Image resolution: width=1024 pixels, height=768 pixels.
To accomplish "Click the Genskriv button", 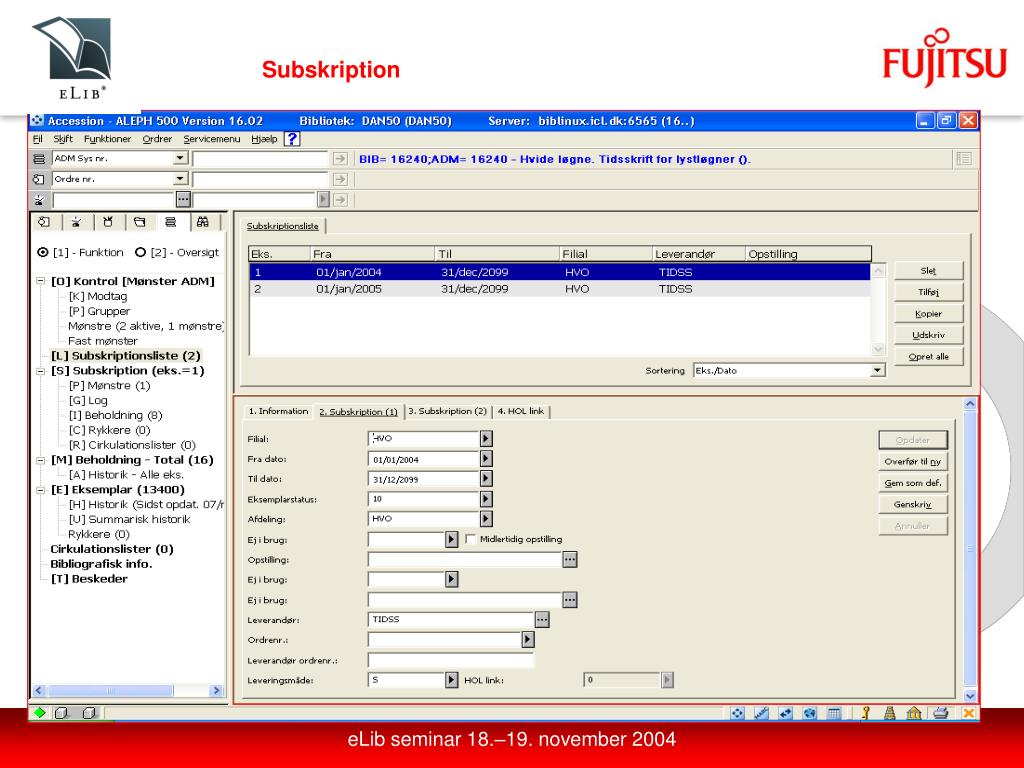I will pyautogui.click(x=912, y=505).
